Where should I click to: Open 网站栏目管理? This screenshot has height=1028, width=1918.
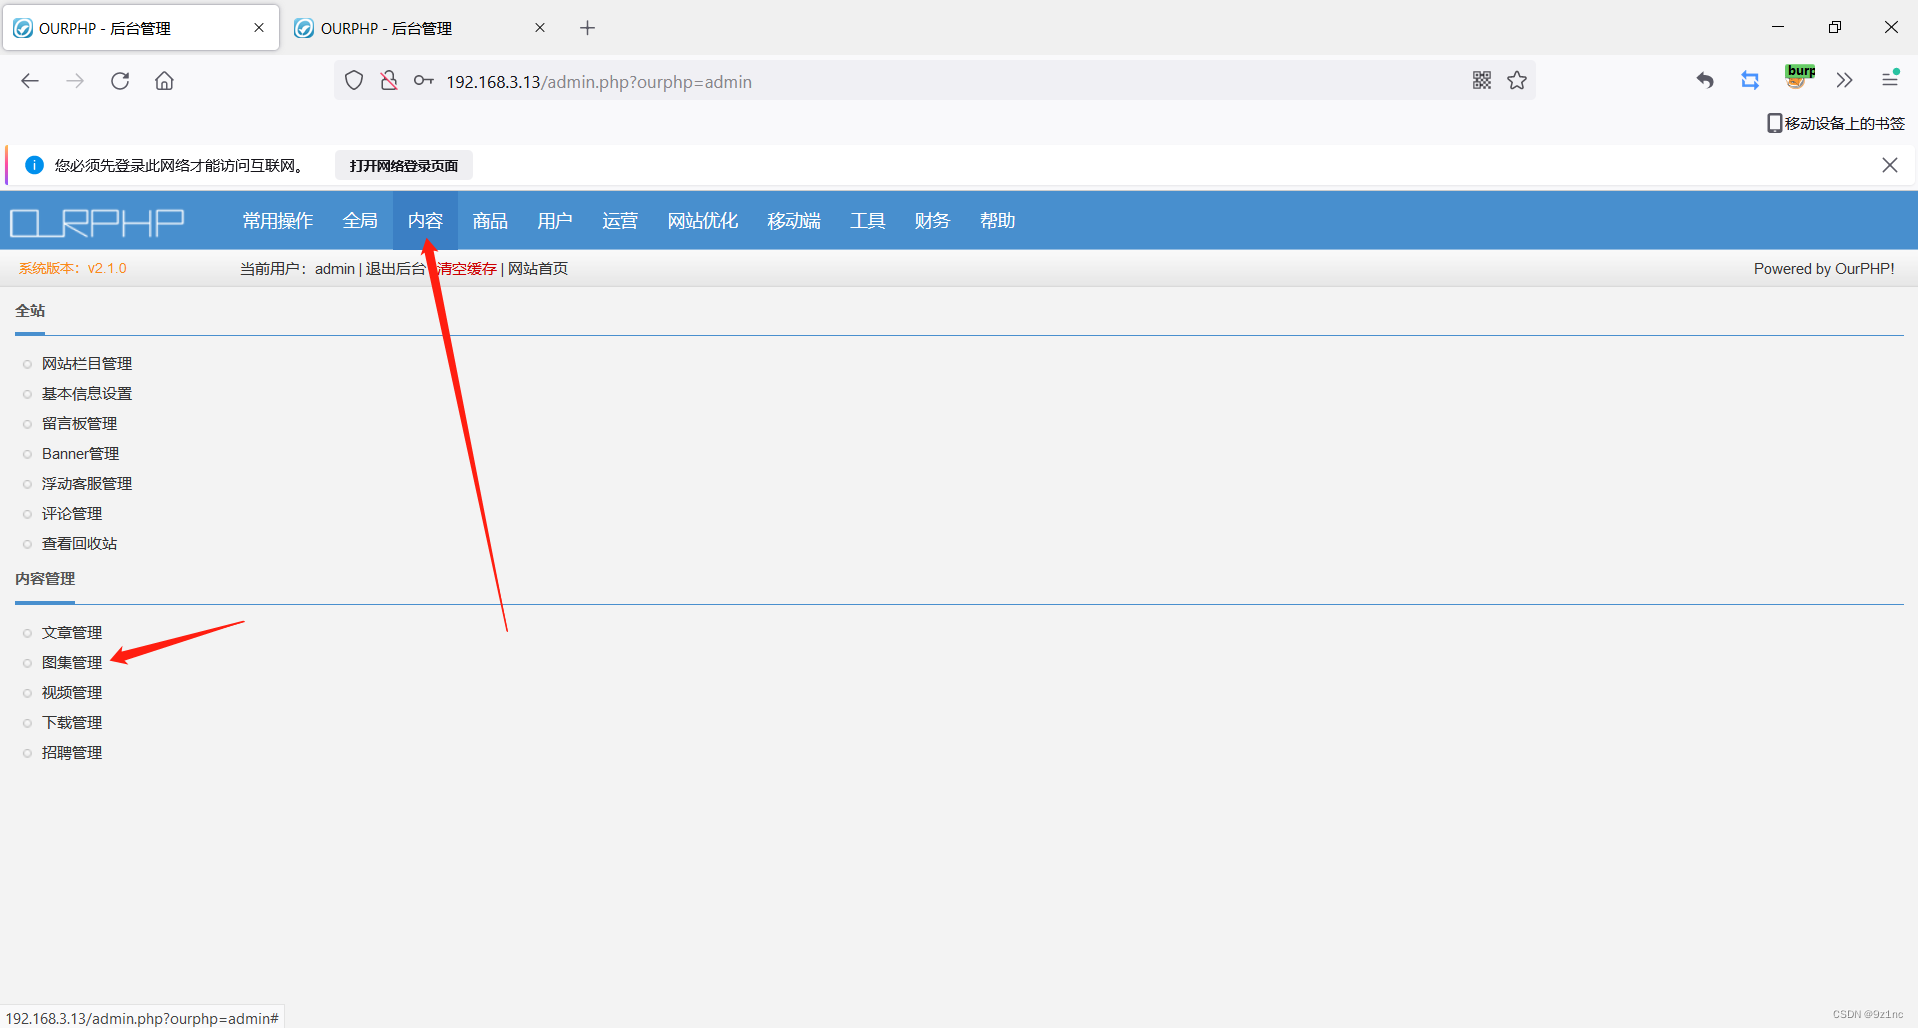pos(87,364)
